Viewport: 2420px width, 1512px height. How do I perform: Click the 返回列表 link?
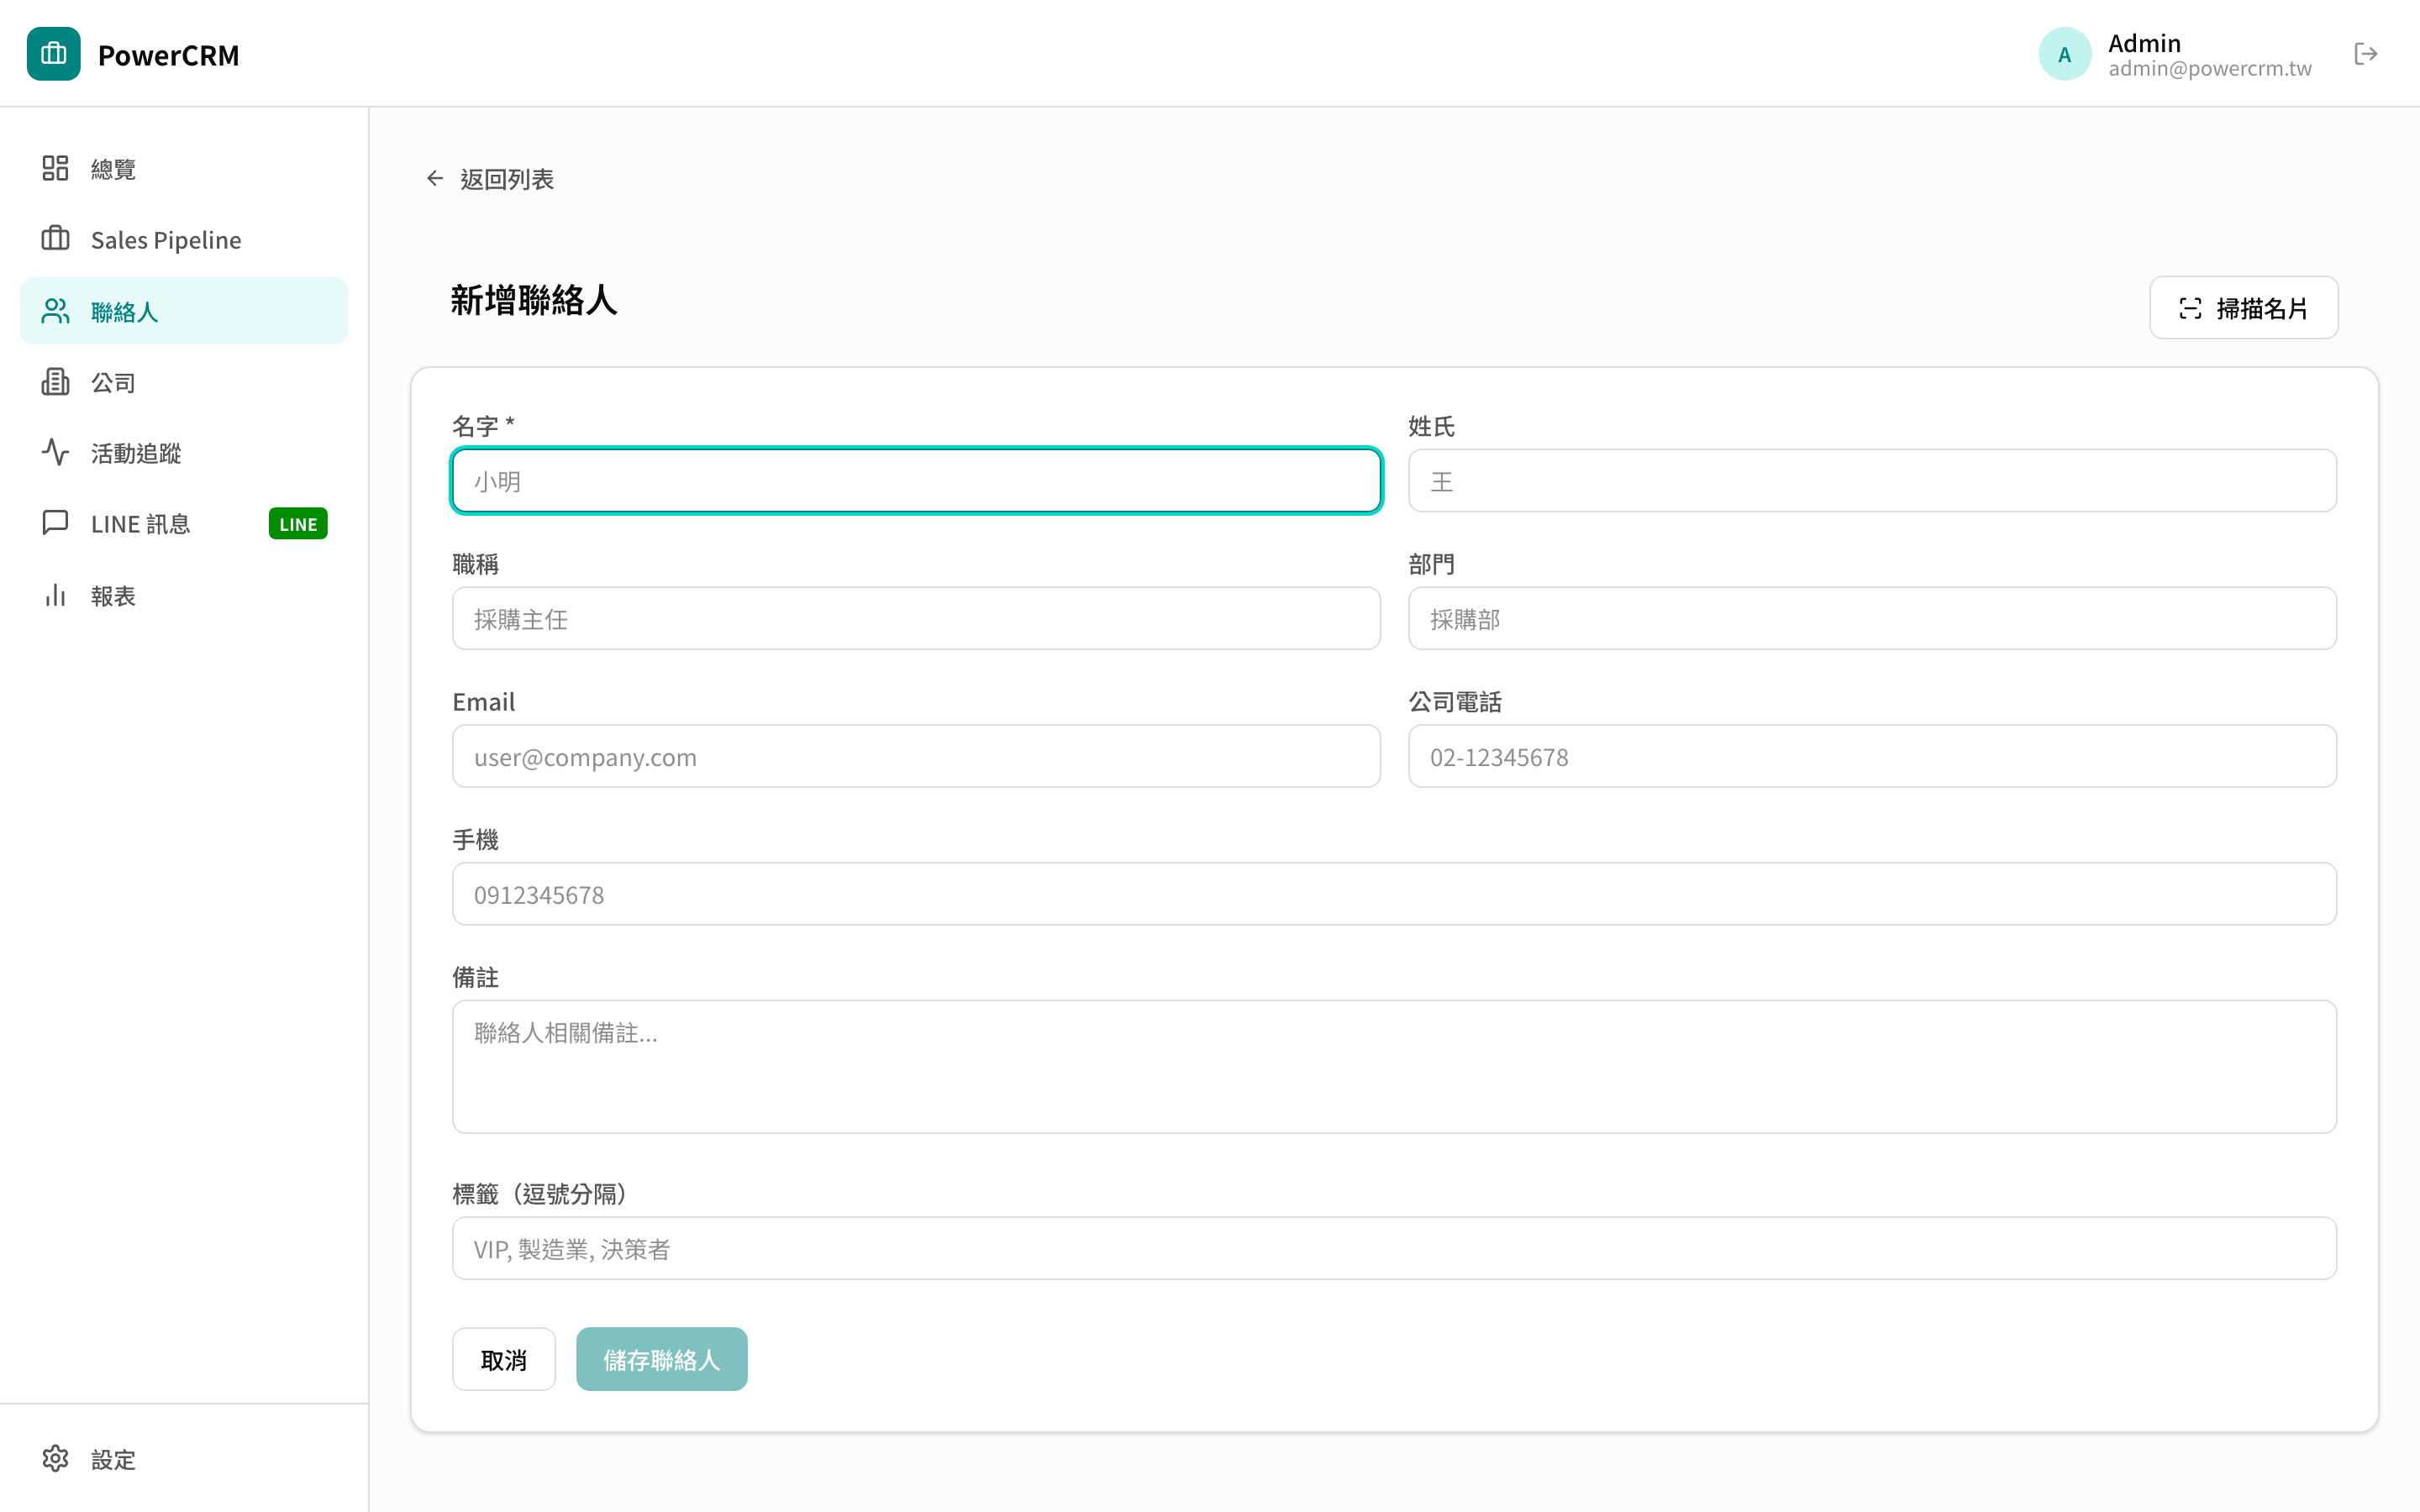click(x=506, y=179)
